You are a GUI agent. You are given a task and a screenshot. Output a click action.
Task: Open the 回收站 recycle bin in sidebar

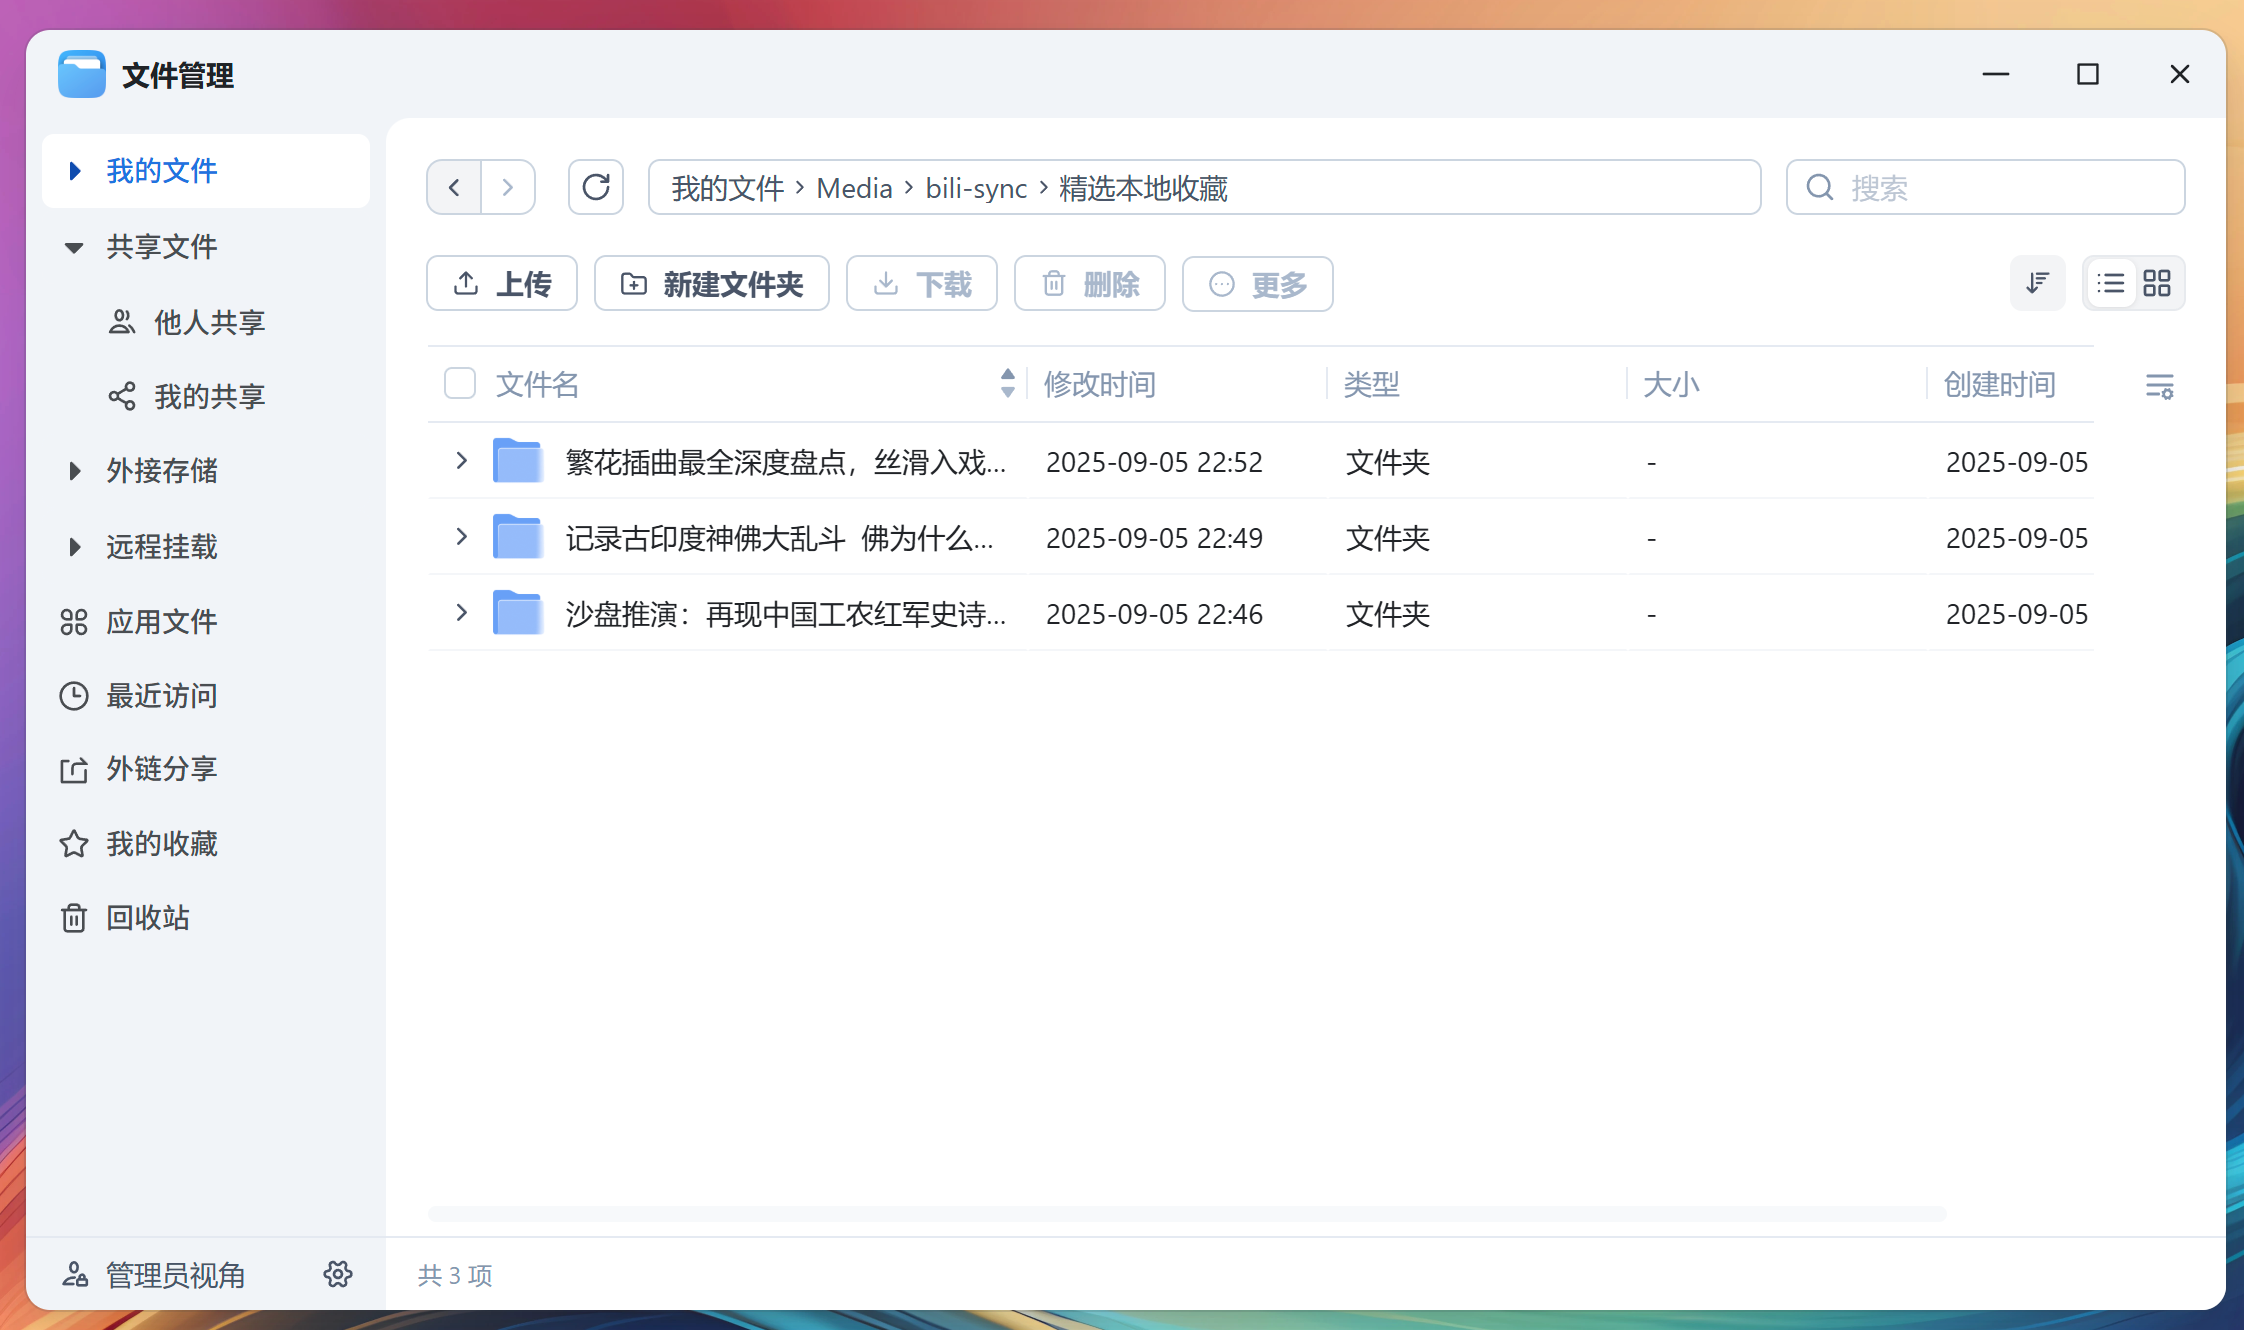147,917
